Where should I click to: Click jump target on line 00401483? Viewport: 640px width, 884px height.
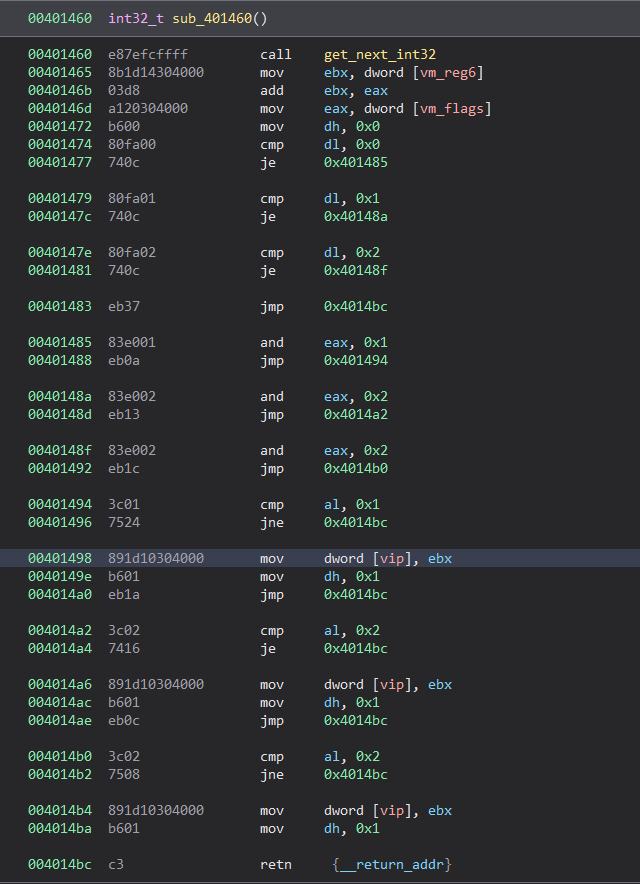click(356, 306)
